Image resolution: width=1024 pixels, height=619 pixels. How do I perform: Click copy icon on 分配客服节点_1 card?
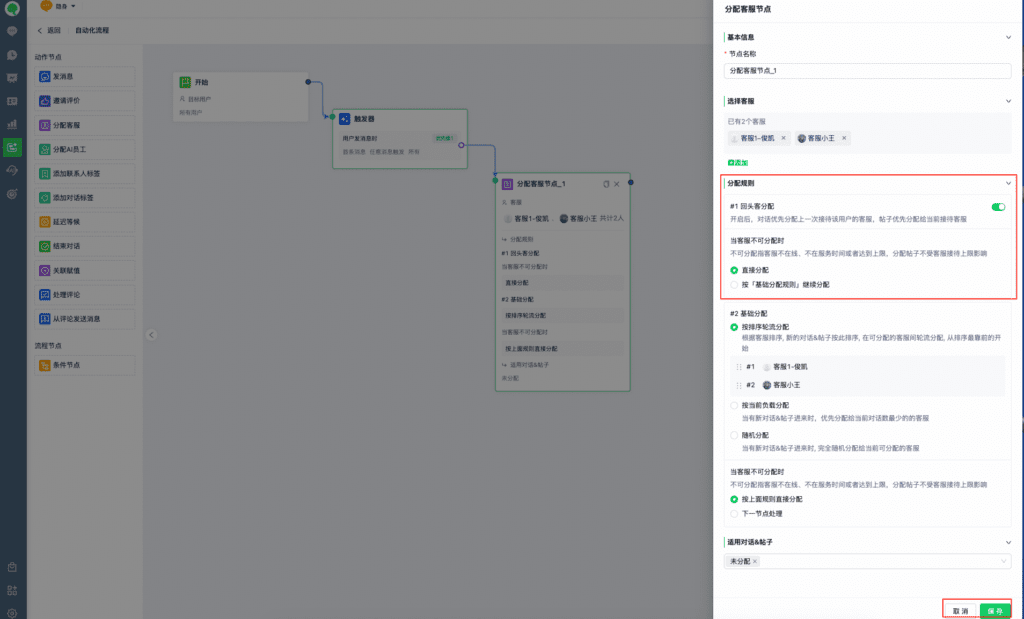pyautogui.click(x=606, y=184)
